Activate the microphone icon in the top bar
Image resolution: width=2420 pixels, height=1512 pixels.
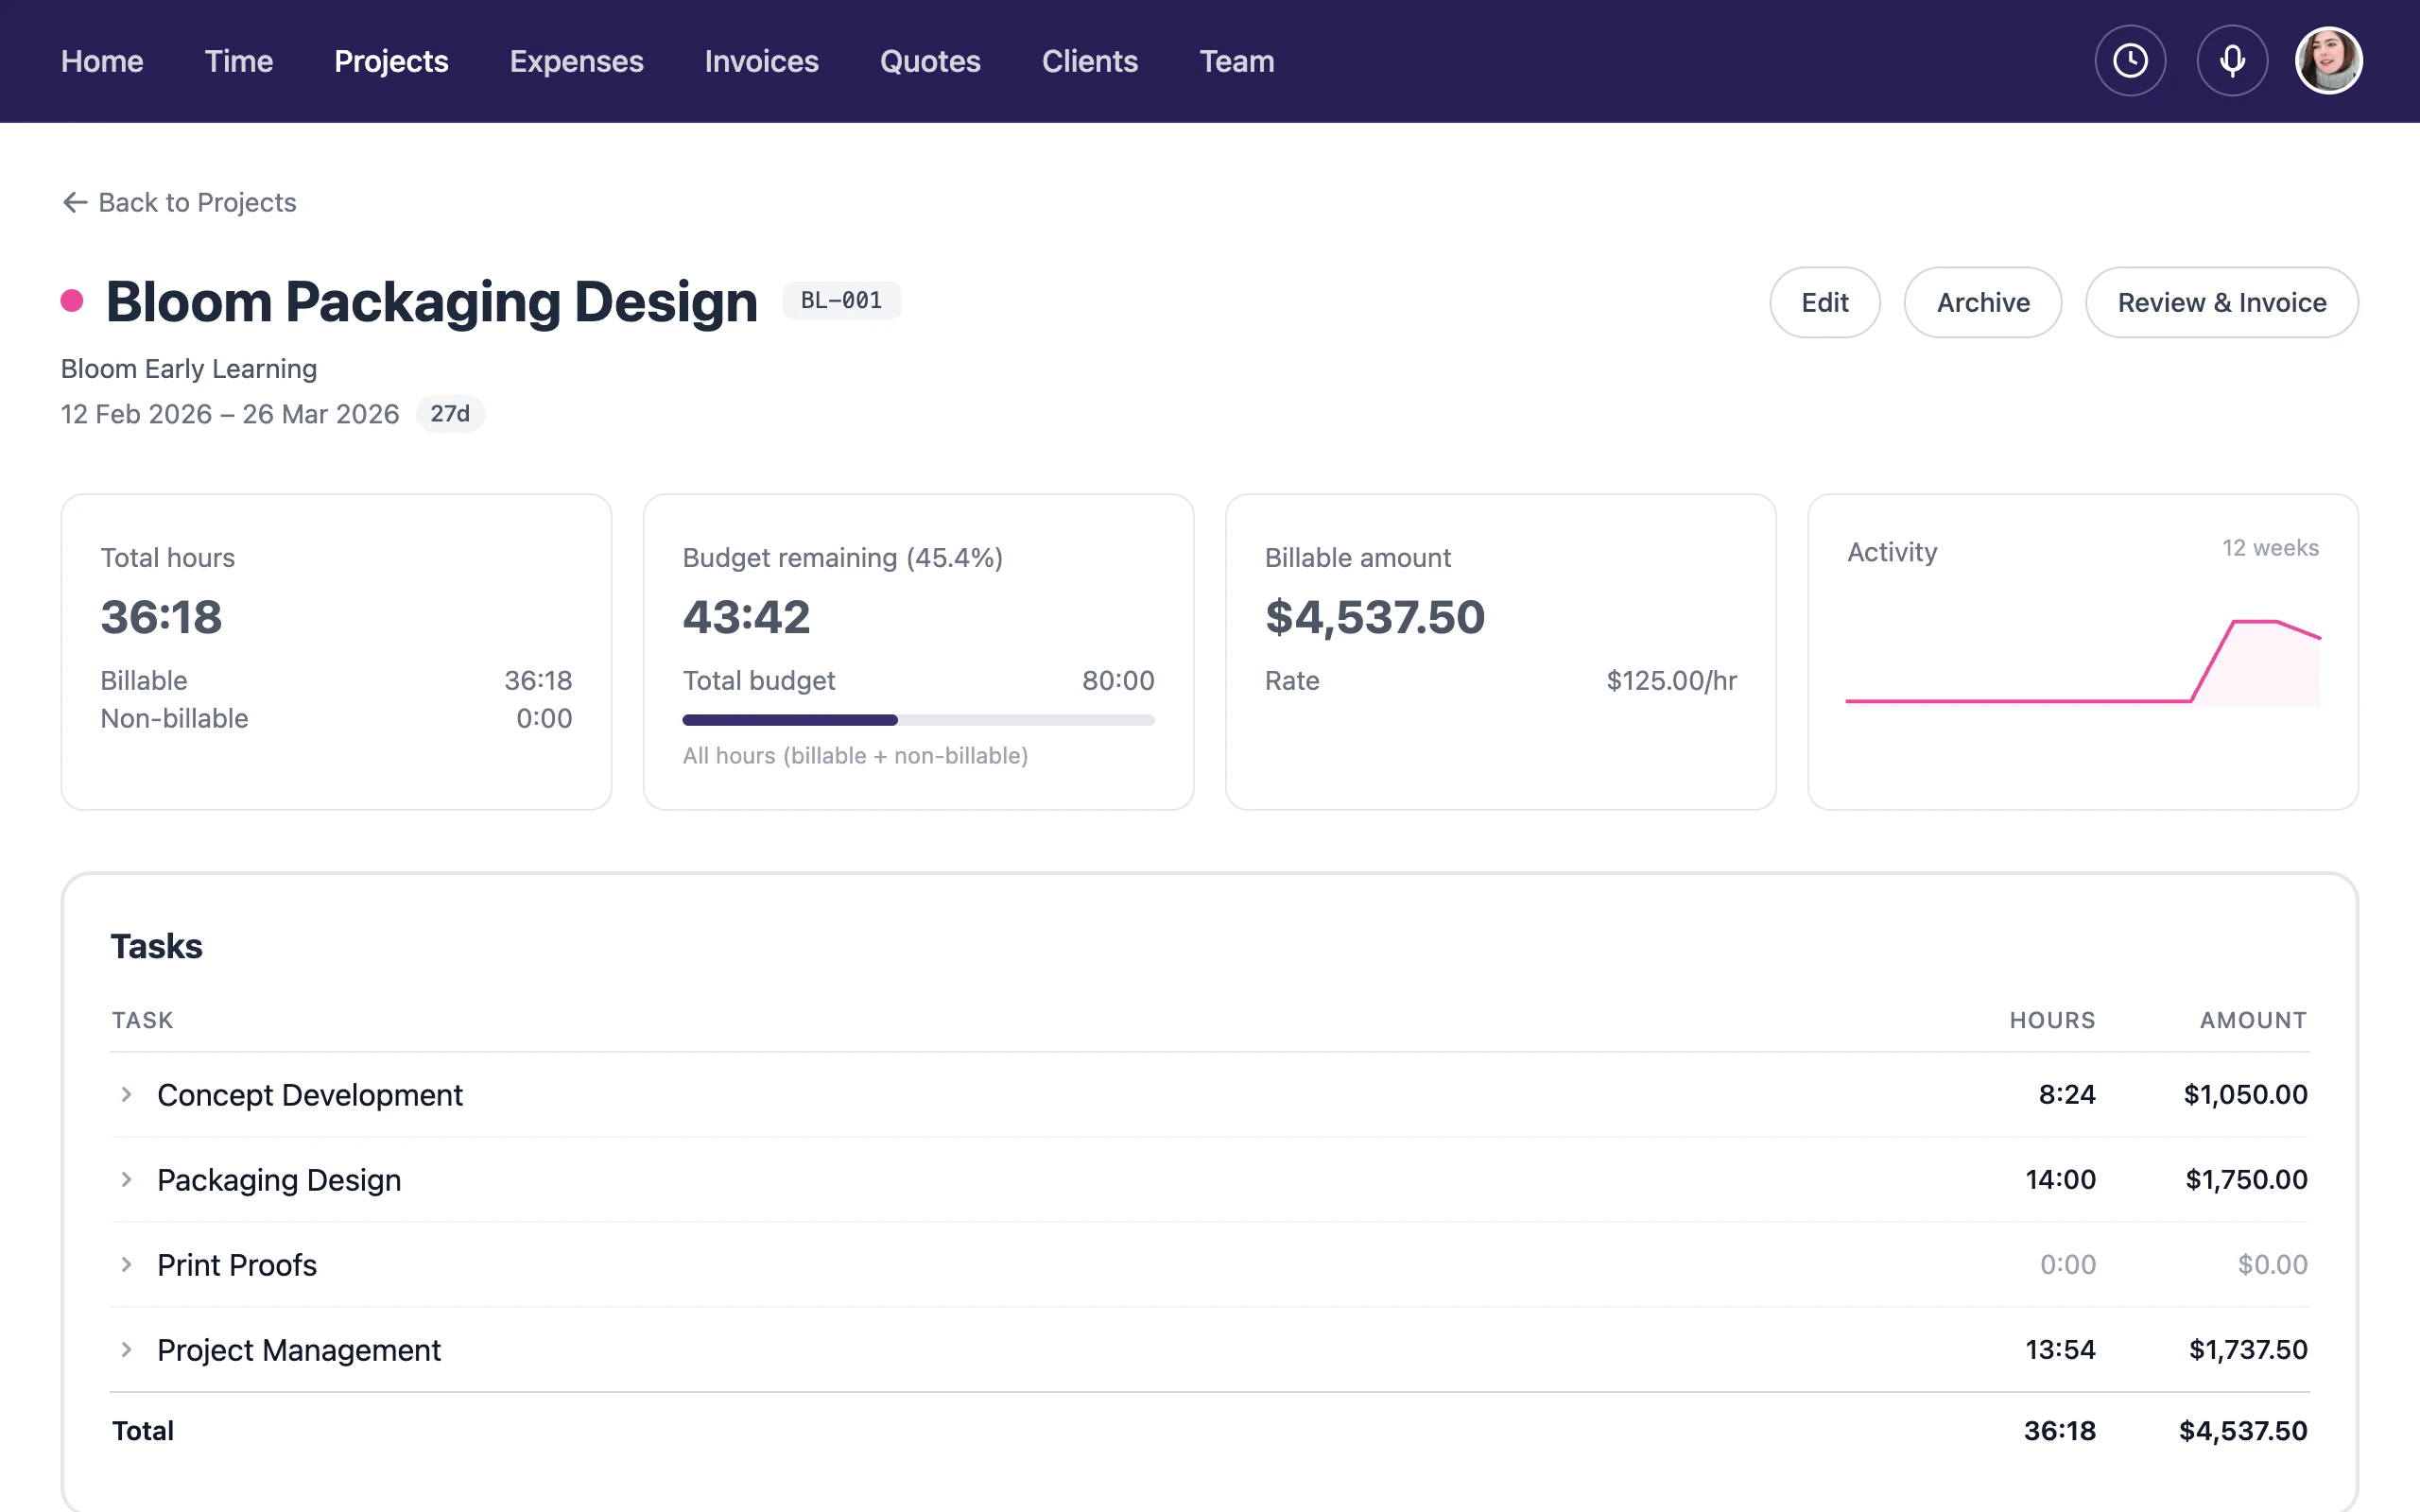coord(2232,60)
